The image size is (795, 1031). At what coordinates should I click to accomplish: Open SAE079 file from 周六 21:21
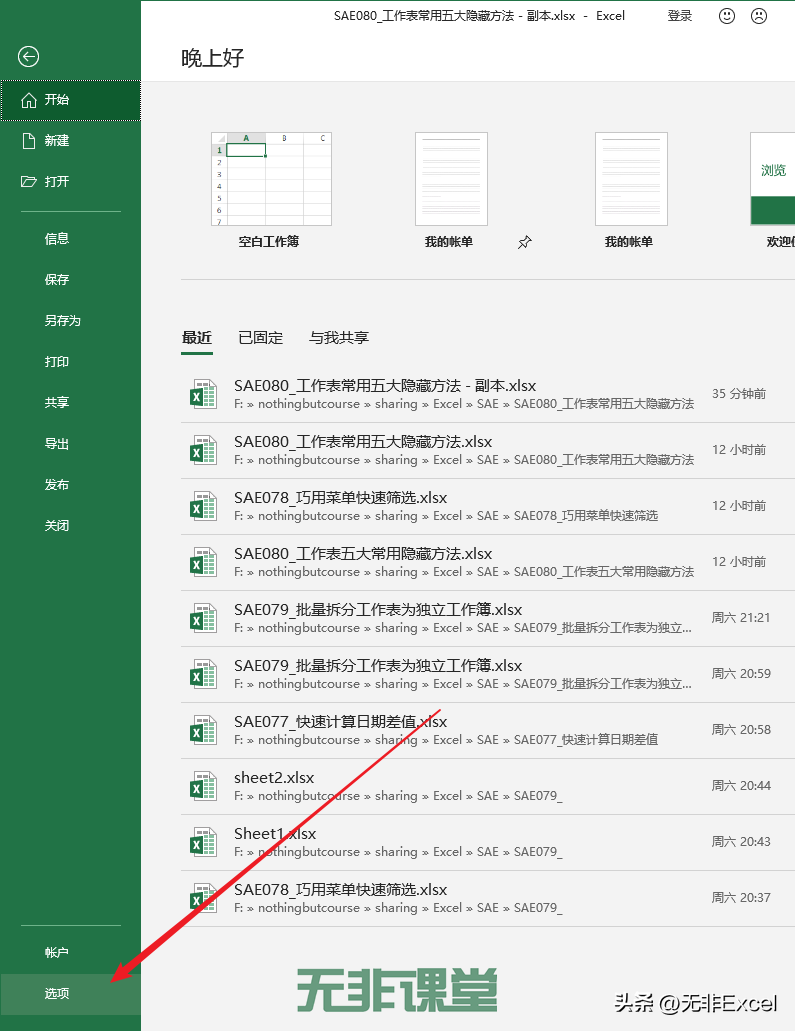488,618
